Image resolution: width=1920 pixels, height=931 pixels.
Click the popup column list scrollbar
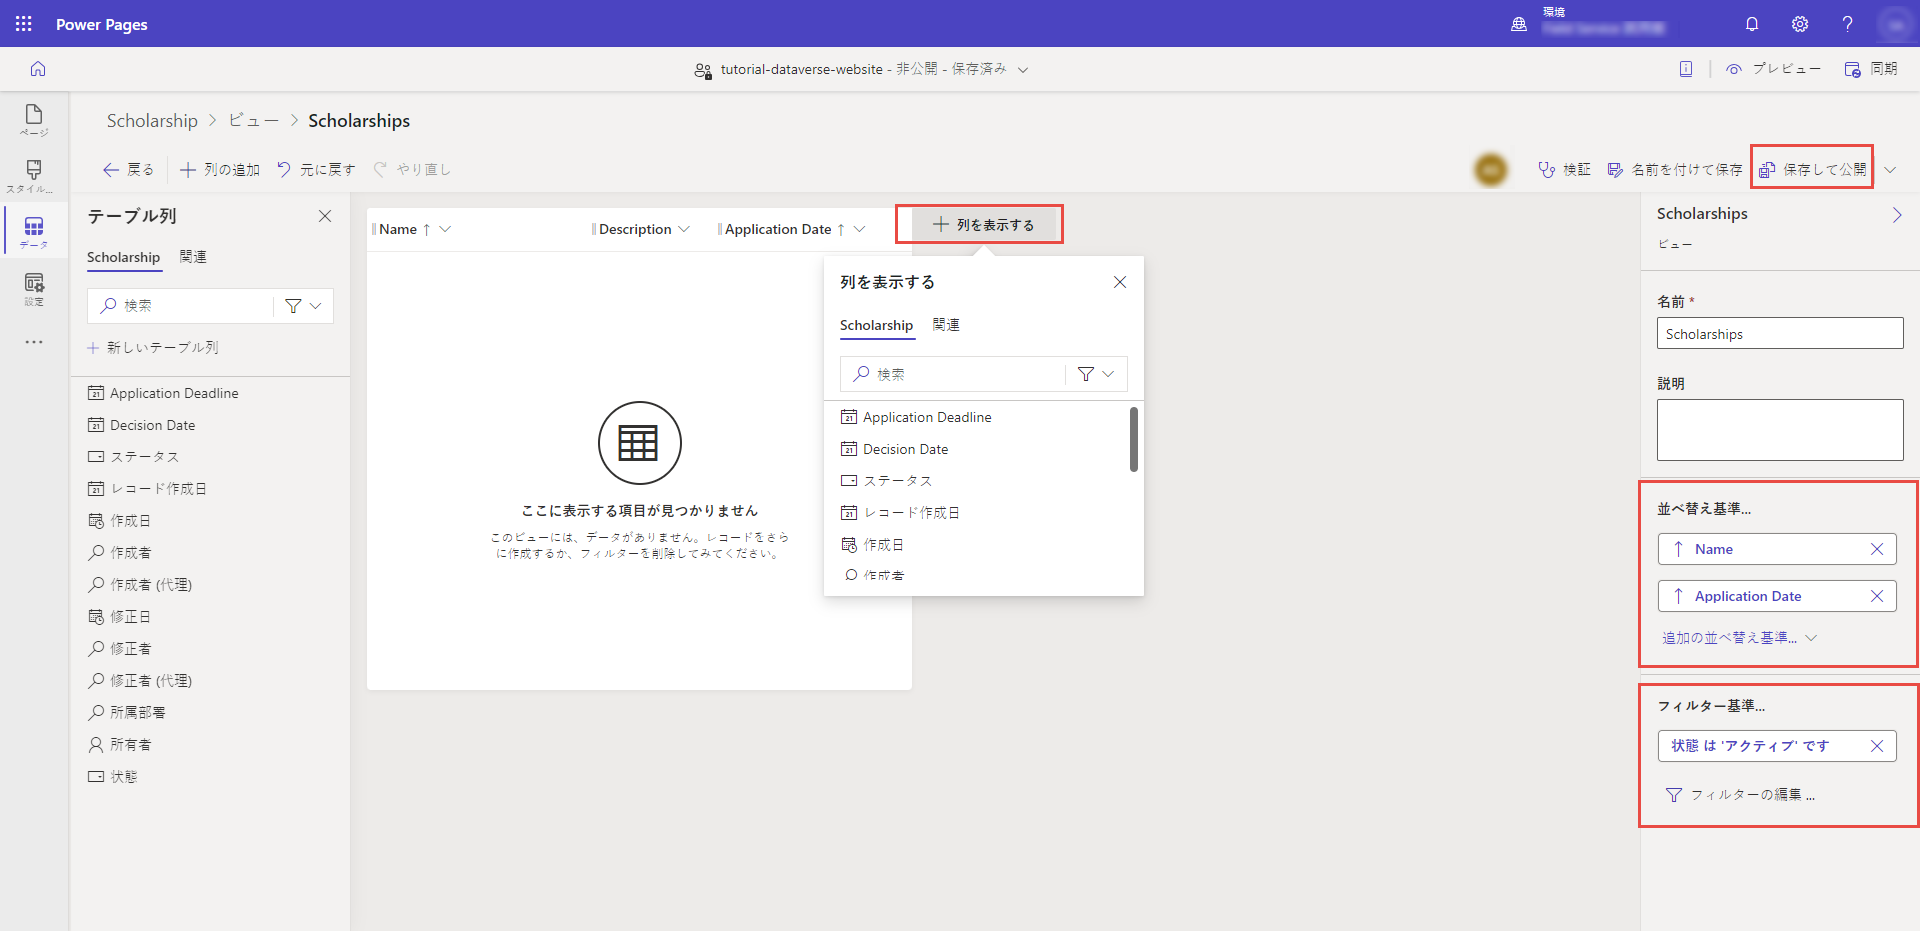pos(1133,440)
